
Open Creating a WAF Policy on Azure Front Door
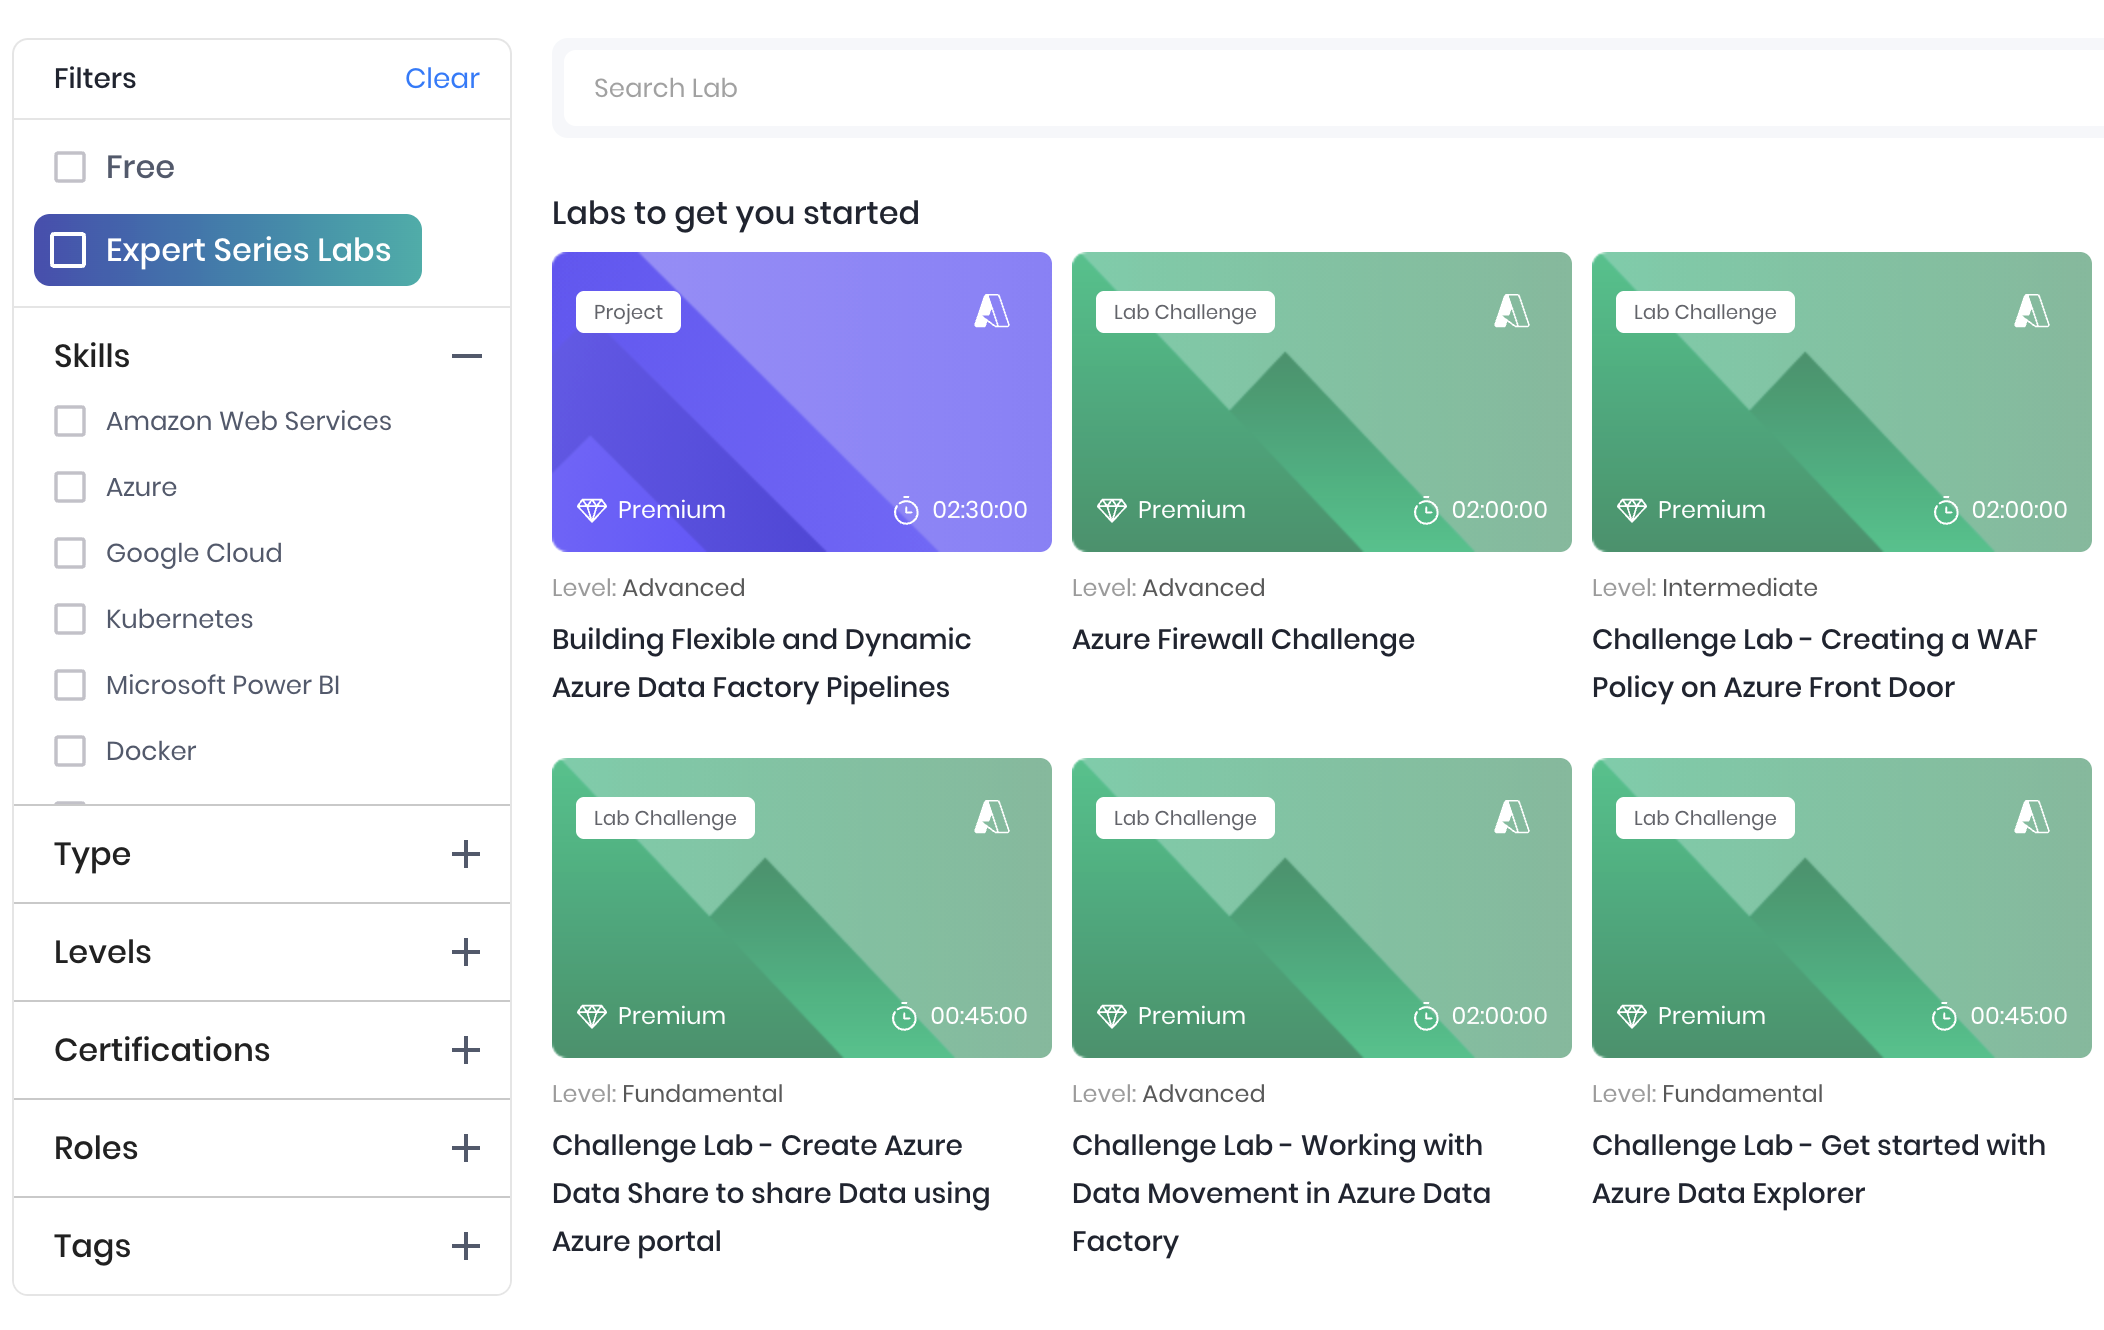tap(1815, 663)
